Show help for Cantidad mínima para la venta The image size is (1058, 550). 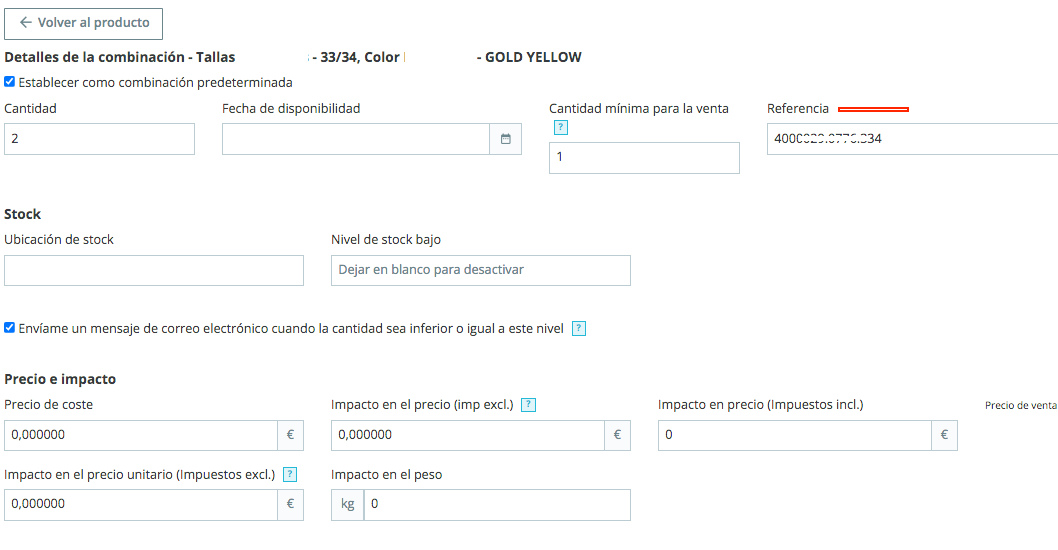tap(560, 127)
